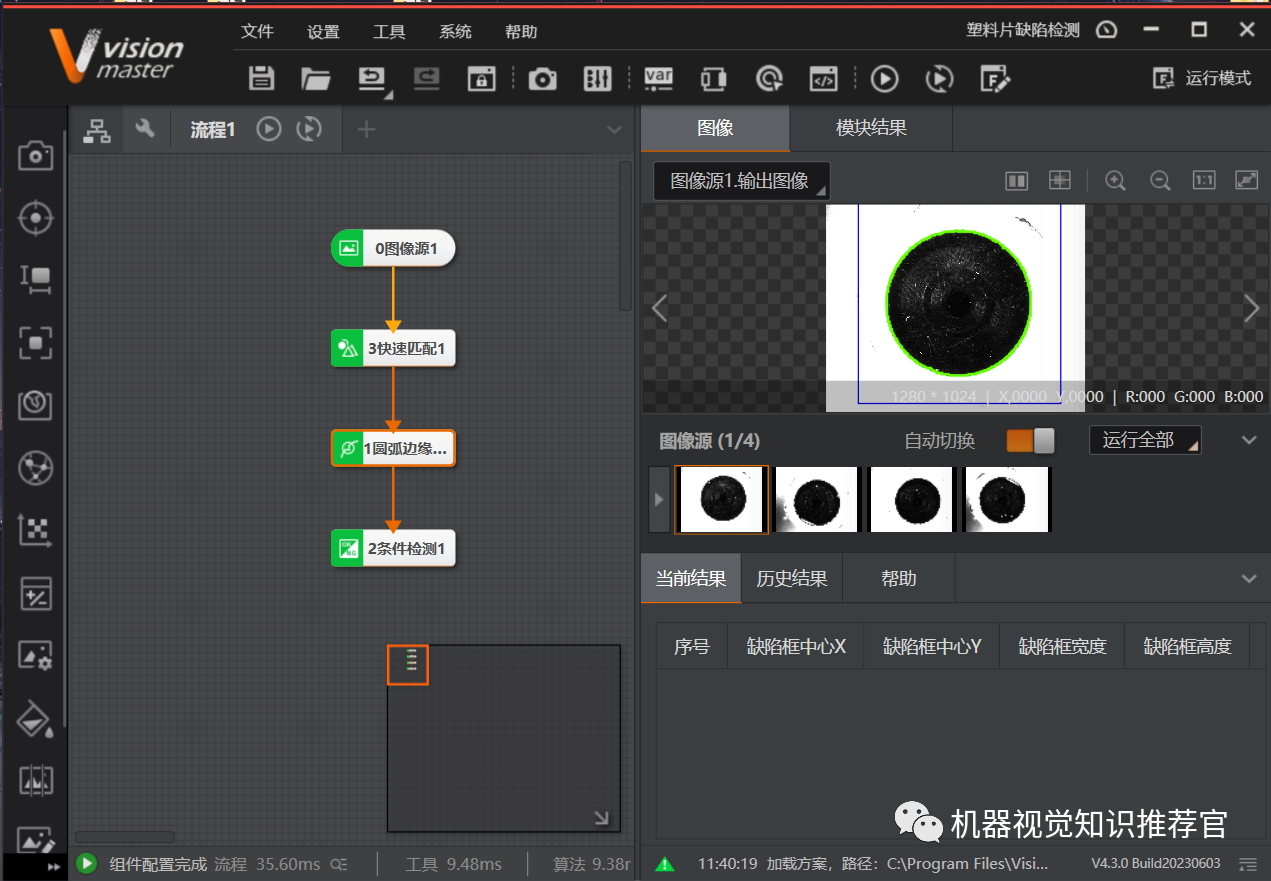The height and width of the screenshot is (881, 1271).
Task: Select the 2条件检测1 module node
Action: [x=393, y=548]
